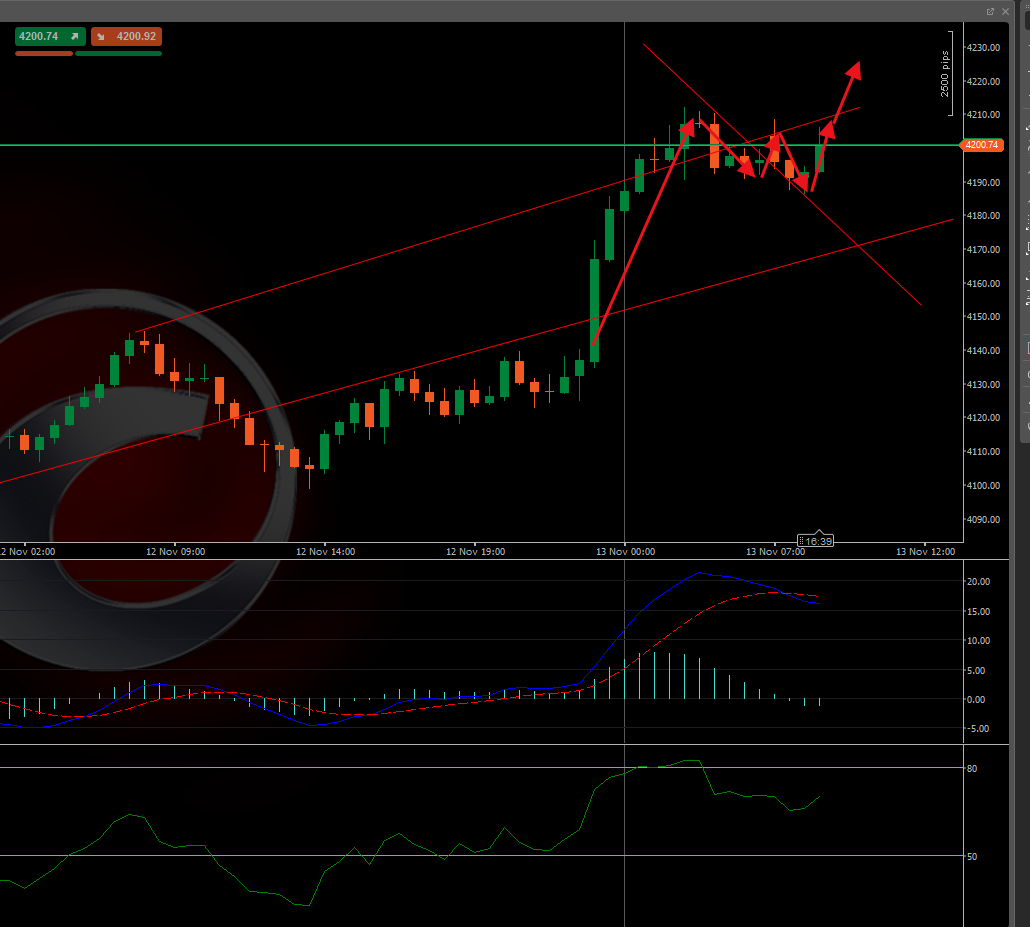Click the orange 4200.92 buy price button
The height and width of the screenshot is (927, 1030).
pyautogui.click(x=126, y=36)
